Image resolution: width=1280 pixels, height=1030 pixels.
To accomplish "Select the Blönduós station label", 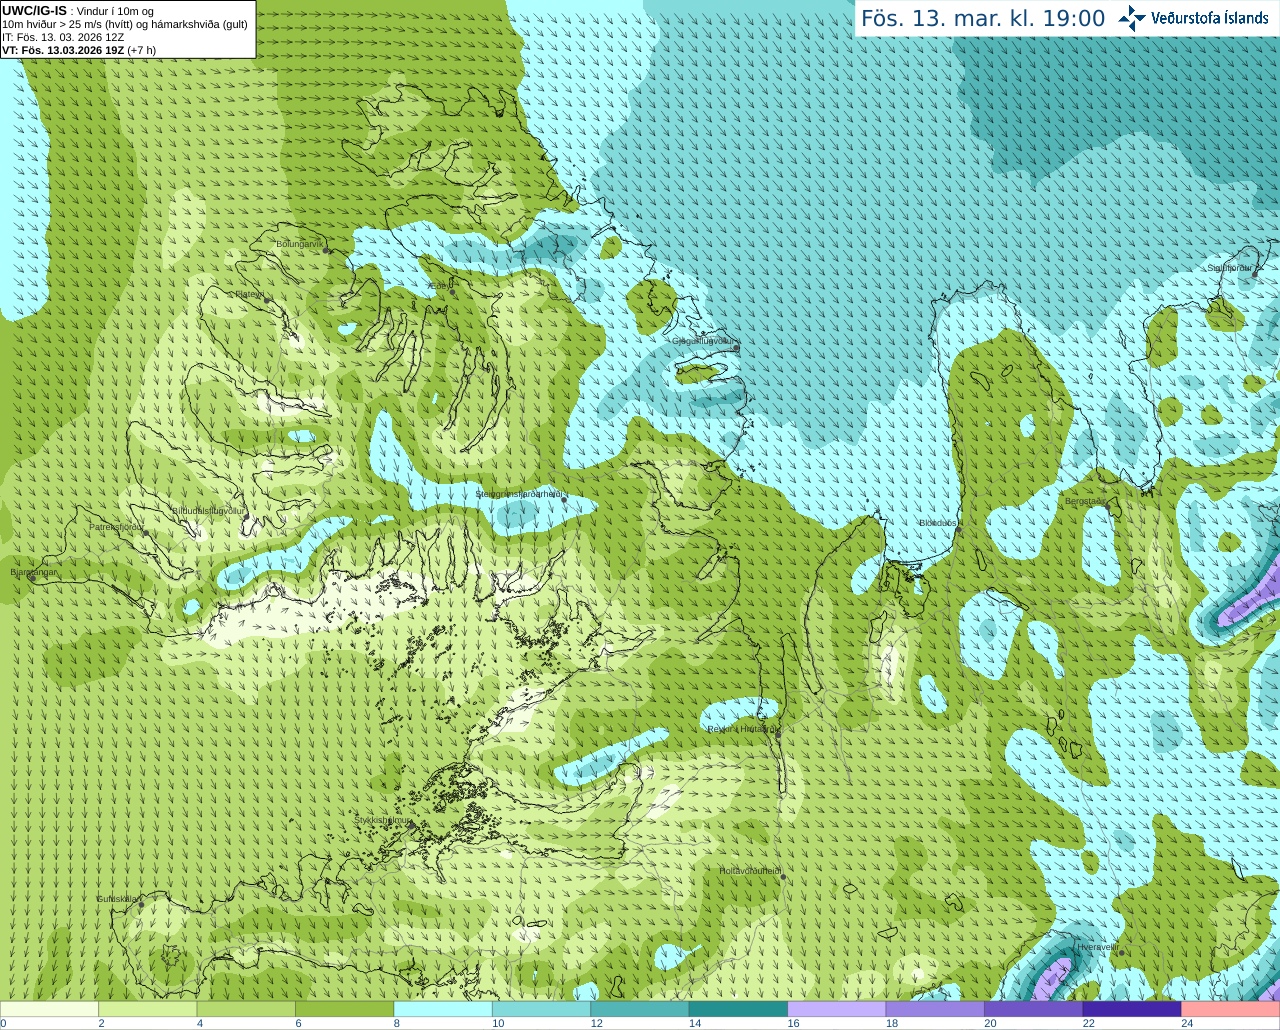I will 937,523.
